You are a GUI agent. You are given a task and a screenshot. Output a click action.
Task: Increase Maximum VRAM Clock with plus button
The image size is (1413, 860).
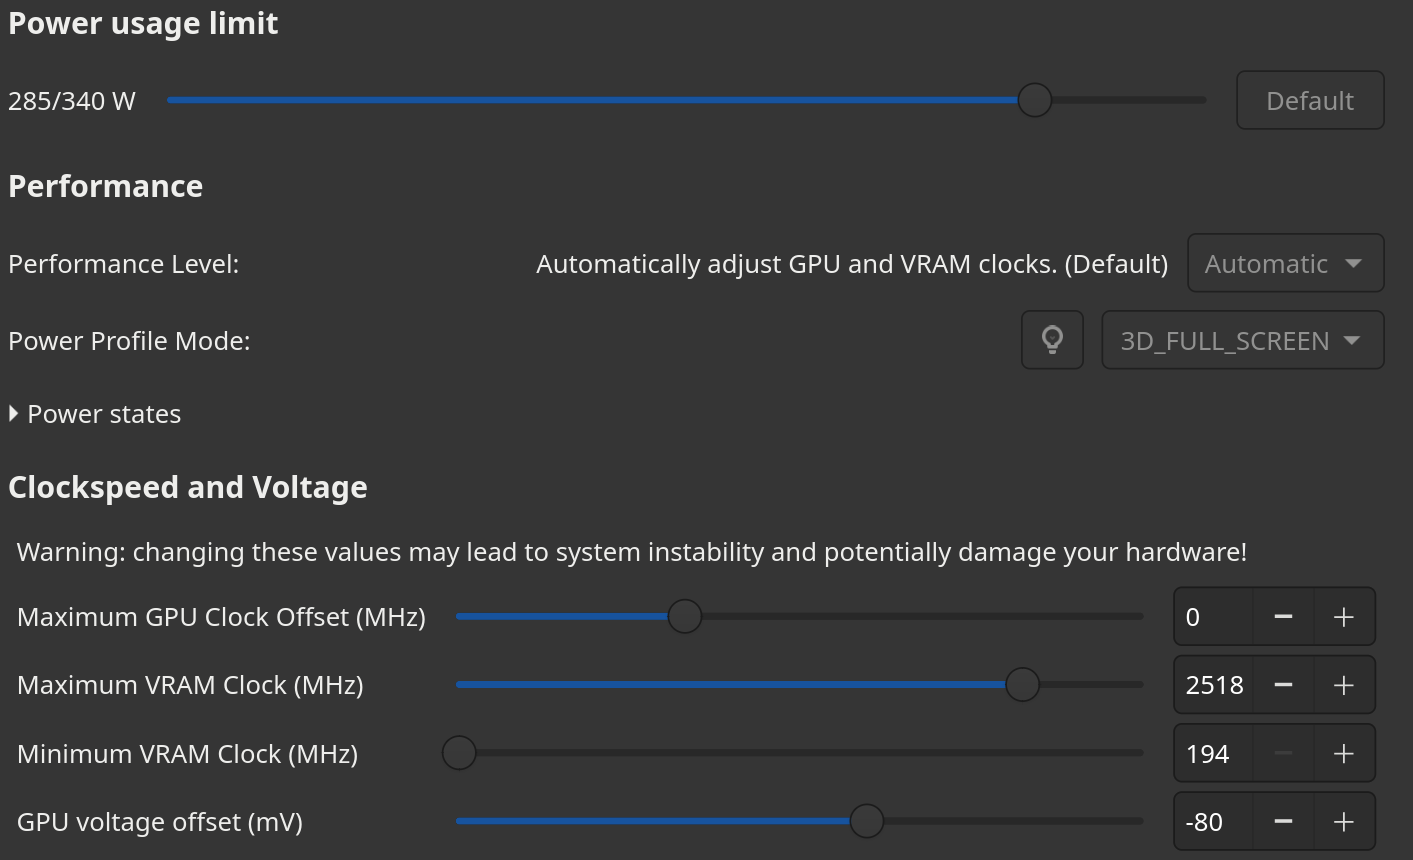coord(1344,685)
